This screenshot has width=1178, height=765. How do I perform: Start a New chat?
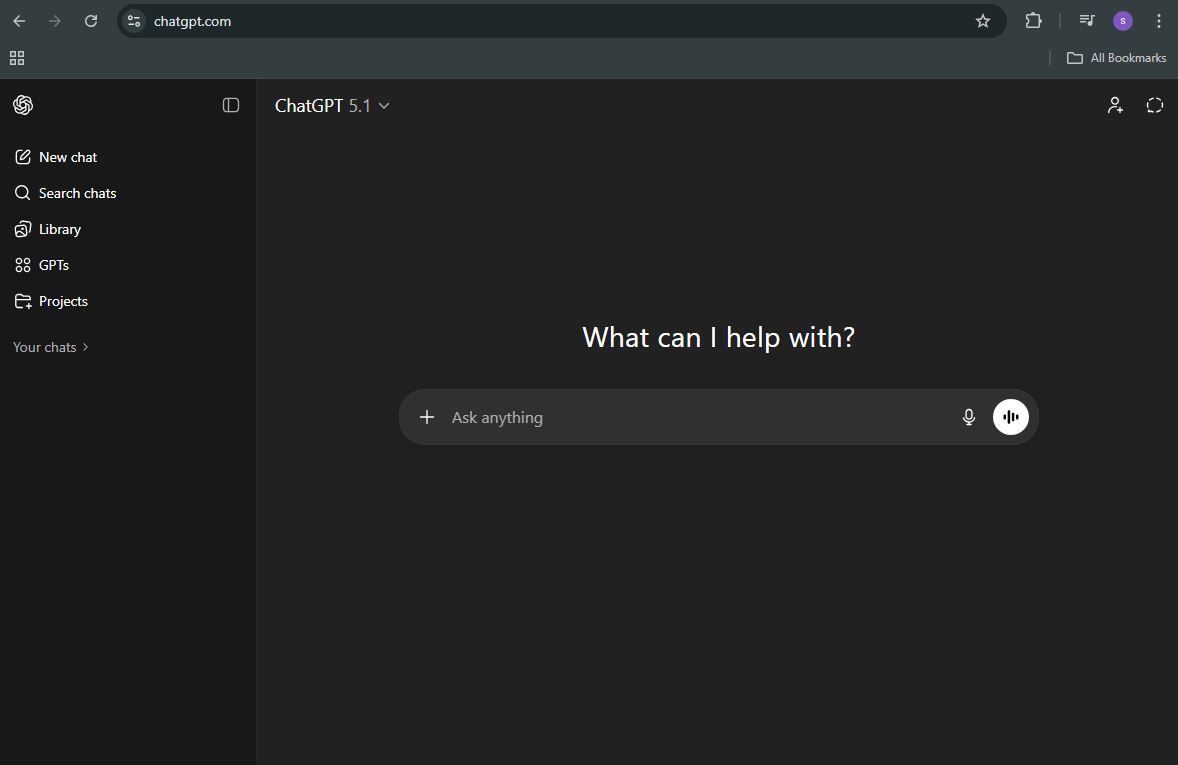pos(56,157)
